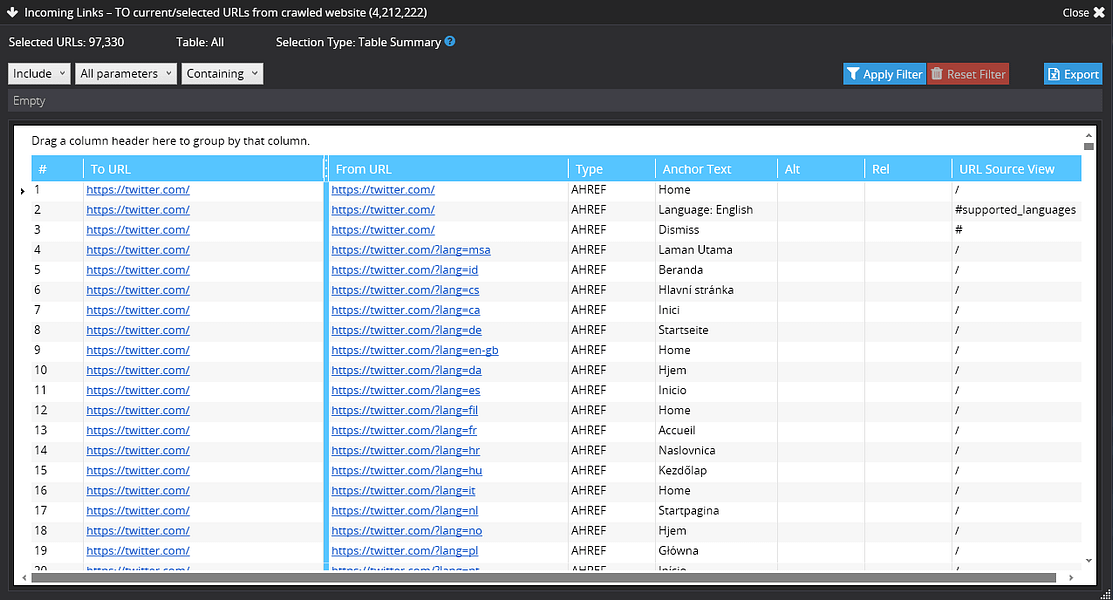Open the ?lang=pl From URL link
The image size is (1113, 600).
pos(405,550)
